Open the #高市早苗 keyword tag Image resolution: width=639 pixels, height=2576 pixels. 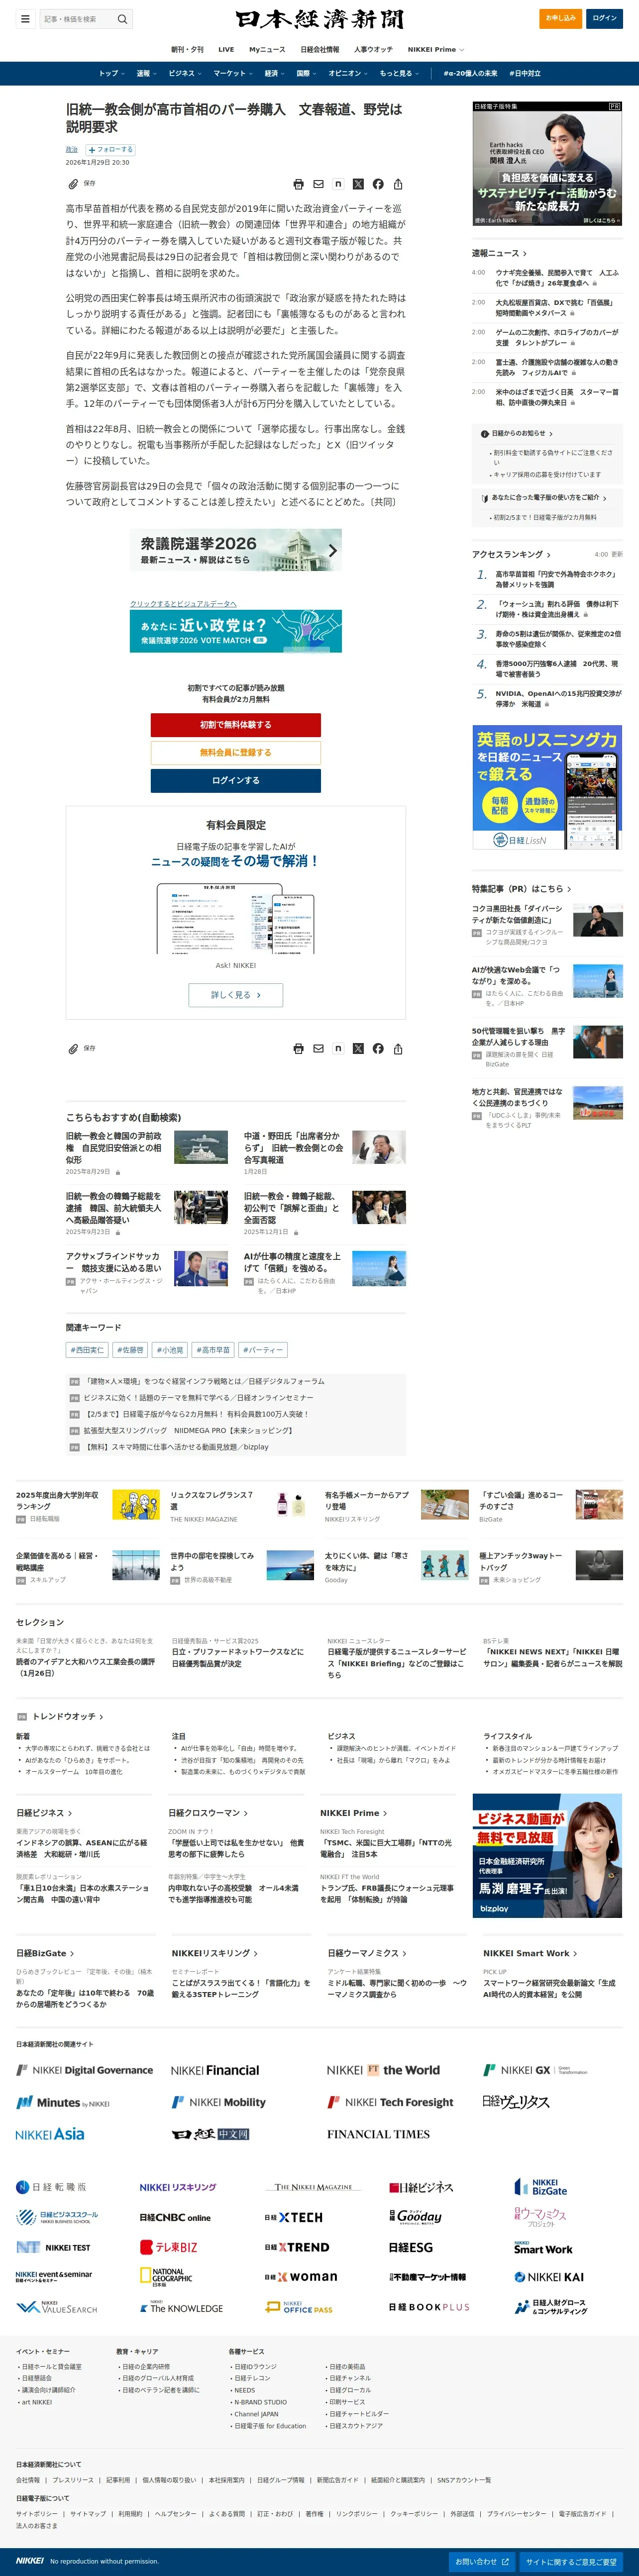click(x=213, y=1350)
